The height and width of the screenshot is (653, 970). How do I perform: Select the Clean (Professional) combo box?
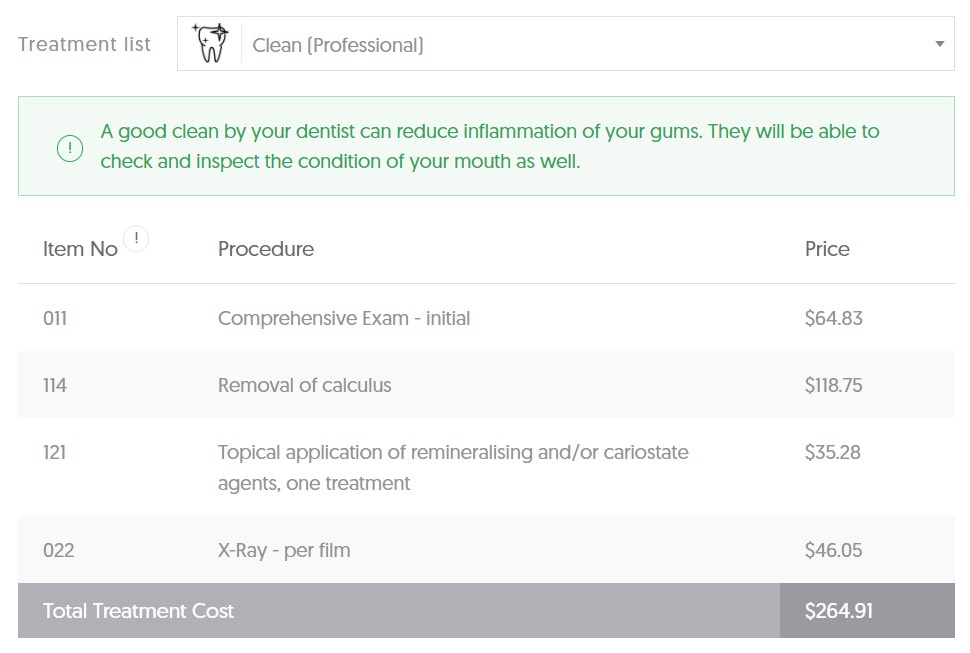point(565,44)
